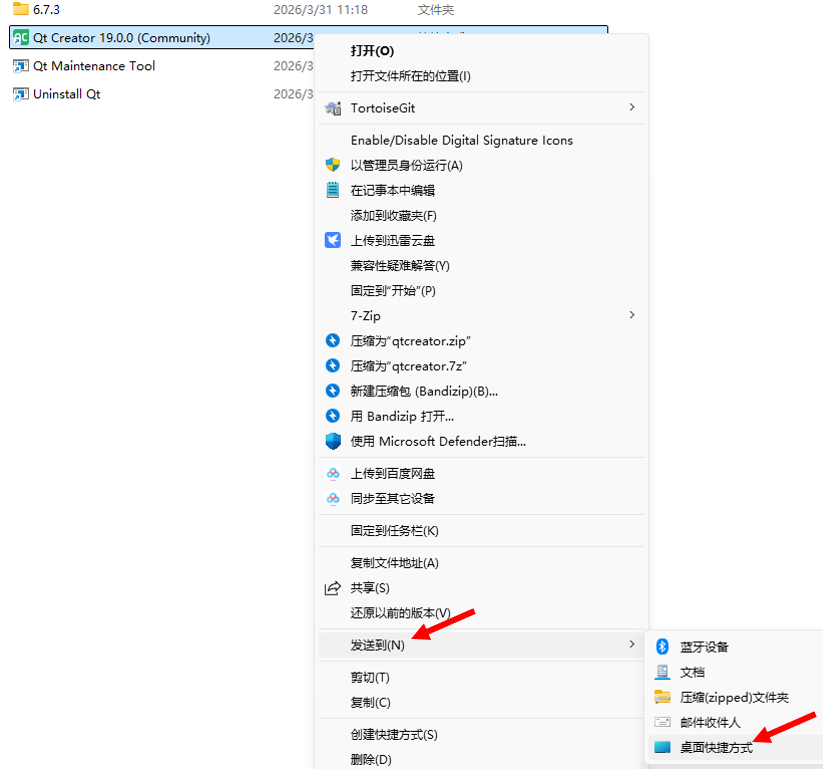Click Baidu Netdisk icon beside 上传到百度网盘

[333, 473]
